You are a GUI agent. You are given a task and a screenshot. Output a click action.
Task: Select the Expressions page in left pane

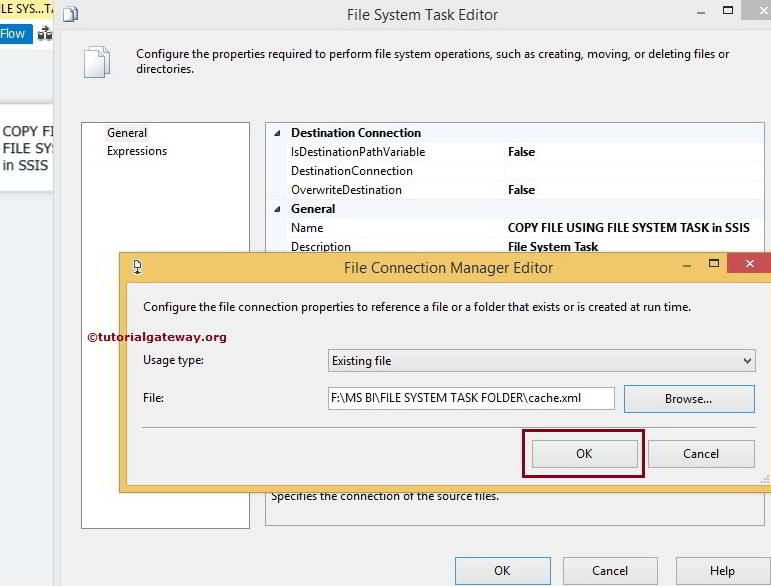(x=137, y=151)
